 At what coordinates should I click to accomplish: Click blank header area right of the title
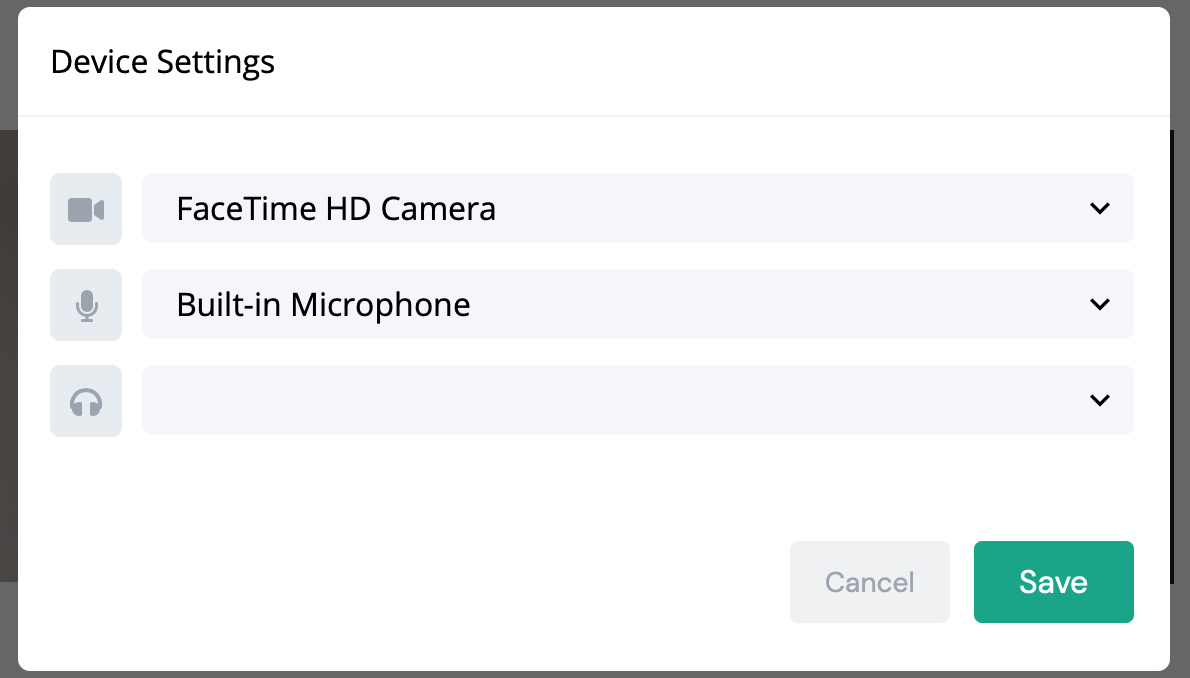coord(700,62)
